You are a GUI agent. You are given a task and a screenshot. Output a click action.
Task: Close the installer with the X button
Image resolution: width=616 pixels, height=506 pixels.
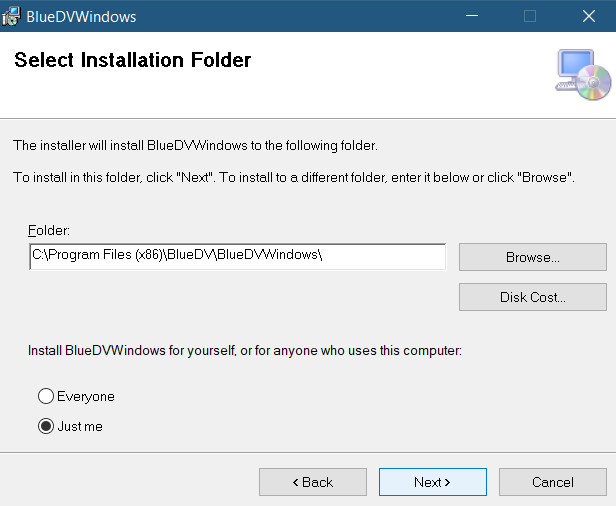pyautogui.click(x=588, y=16)
